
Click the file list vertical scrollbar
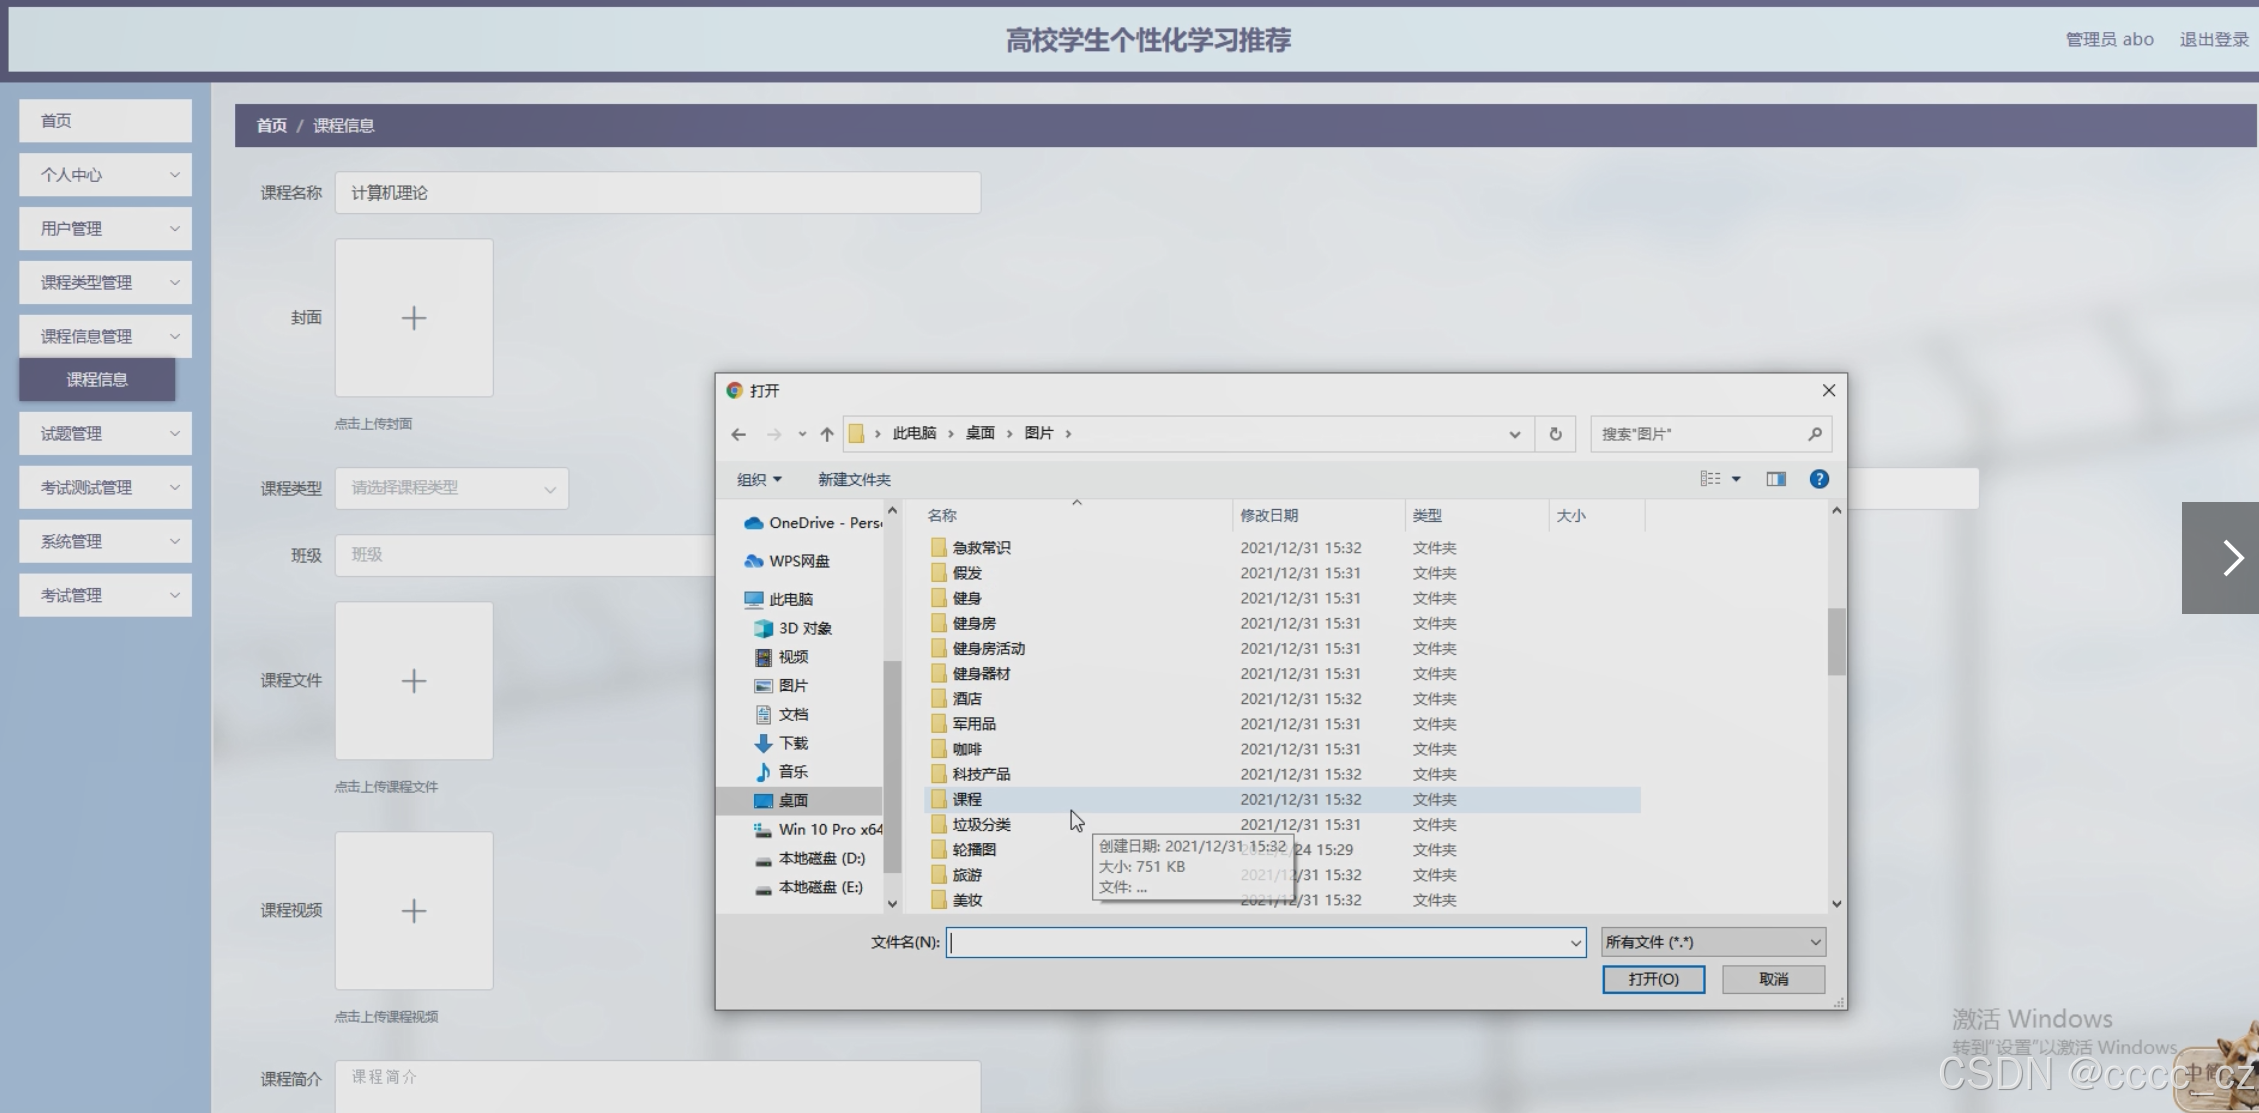pos(1836,642)
